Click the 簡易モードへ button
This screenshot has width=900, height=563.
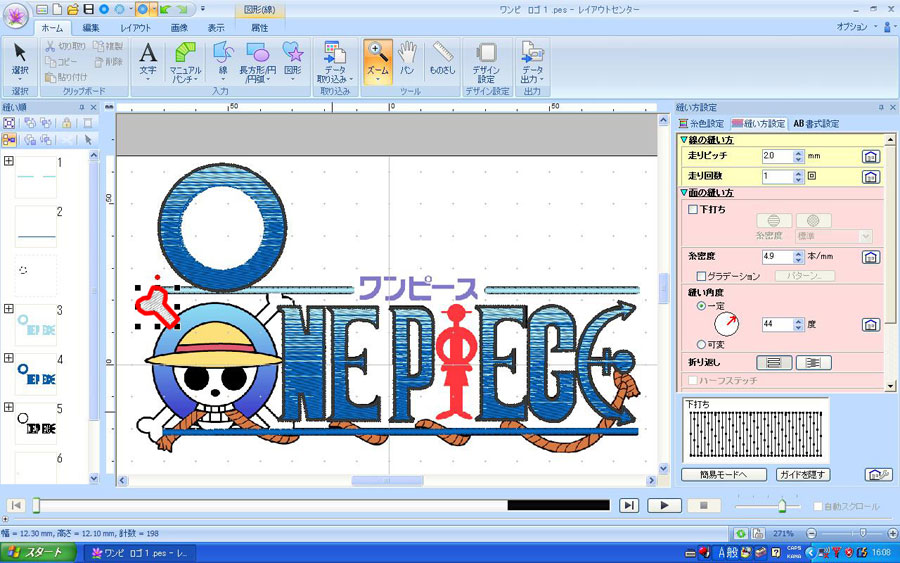(x=724, y=475)
